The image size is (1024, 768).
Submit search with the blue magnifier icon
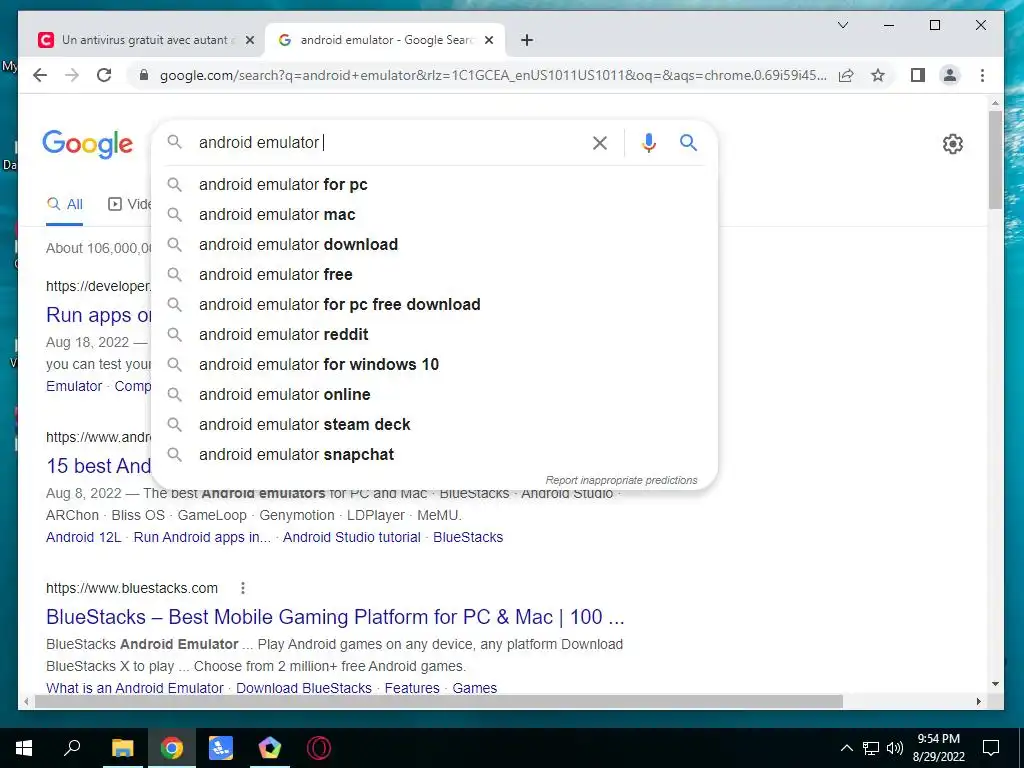point(688,142)
